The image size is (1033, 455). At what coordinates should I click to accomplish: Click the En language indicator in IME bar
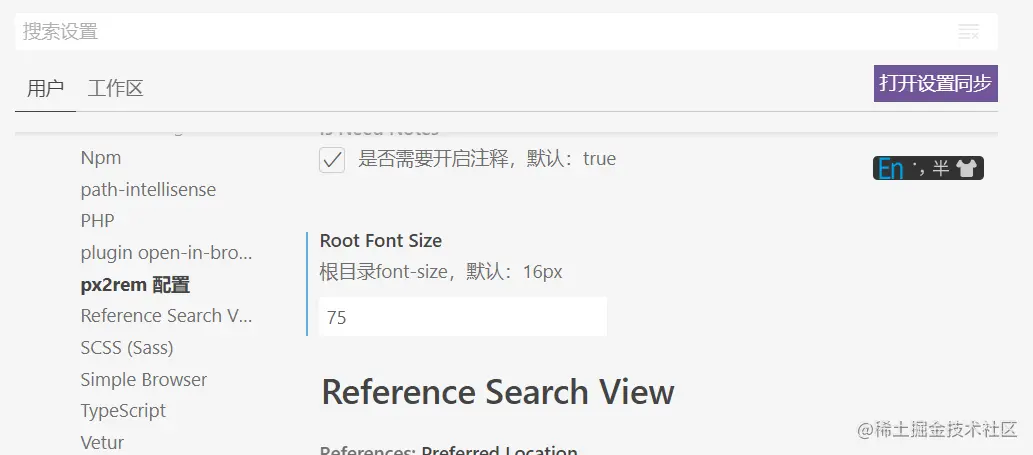(x=890, y=169)
